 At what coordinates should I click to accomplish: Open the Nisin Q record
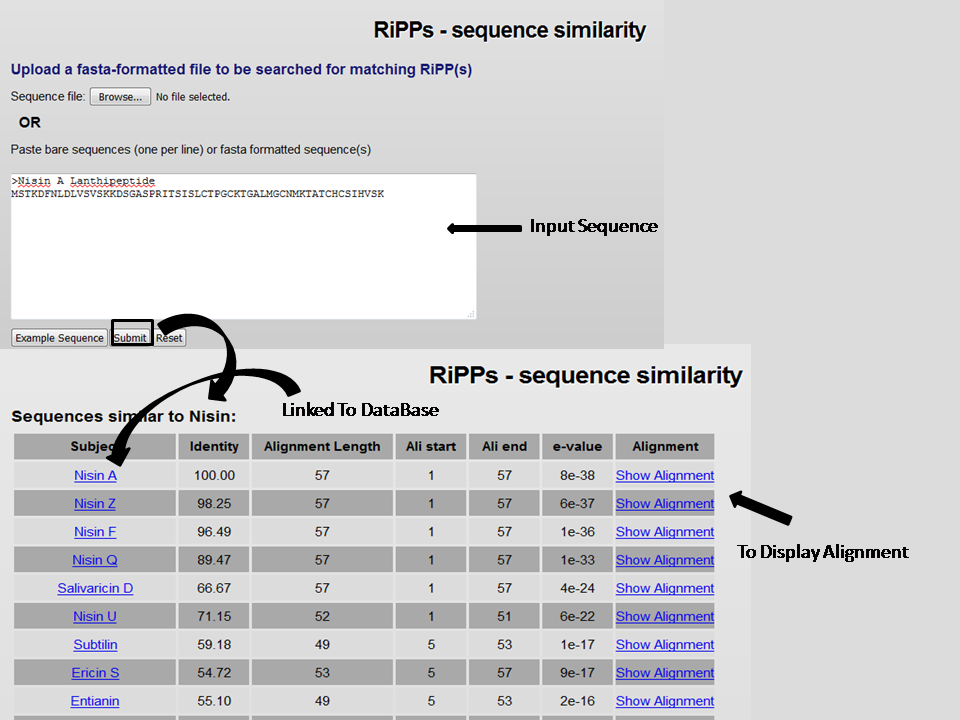[95, 559]
